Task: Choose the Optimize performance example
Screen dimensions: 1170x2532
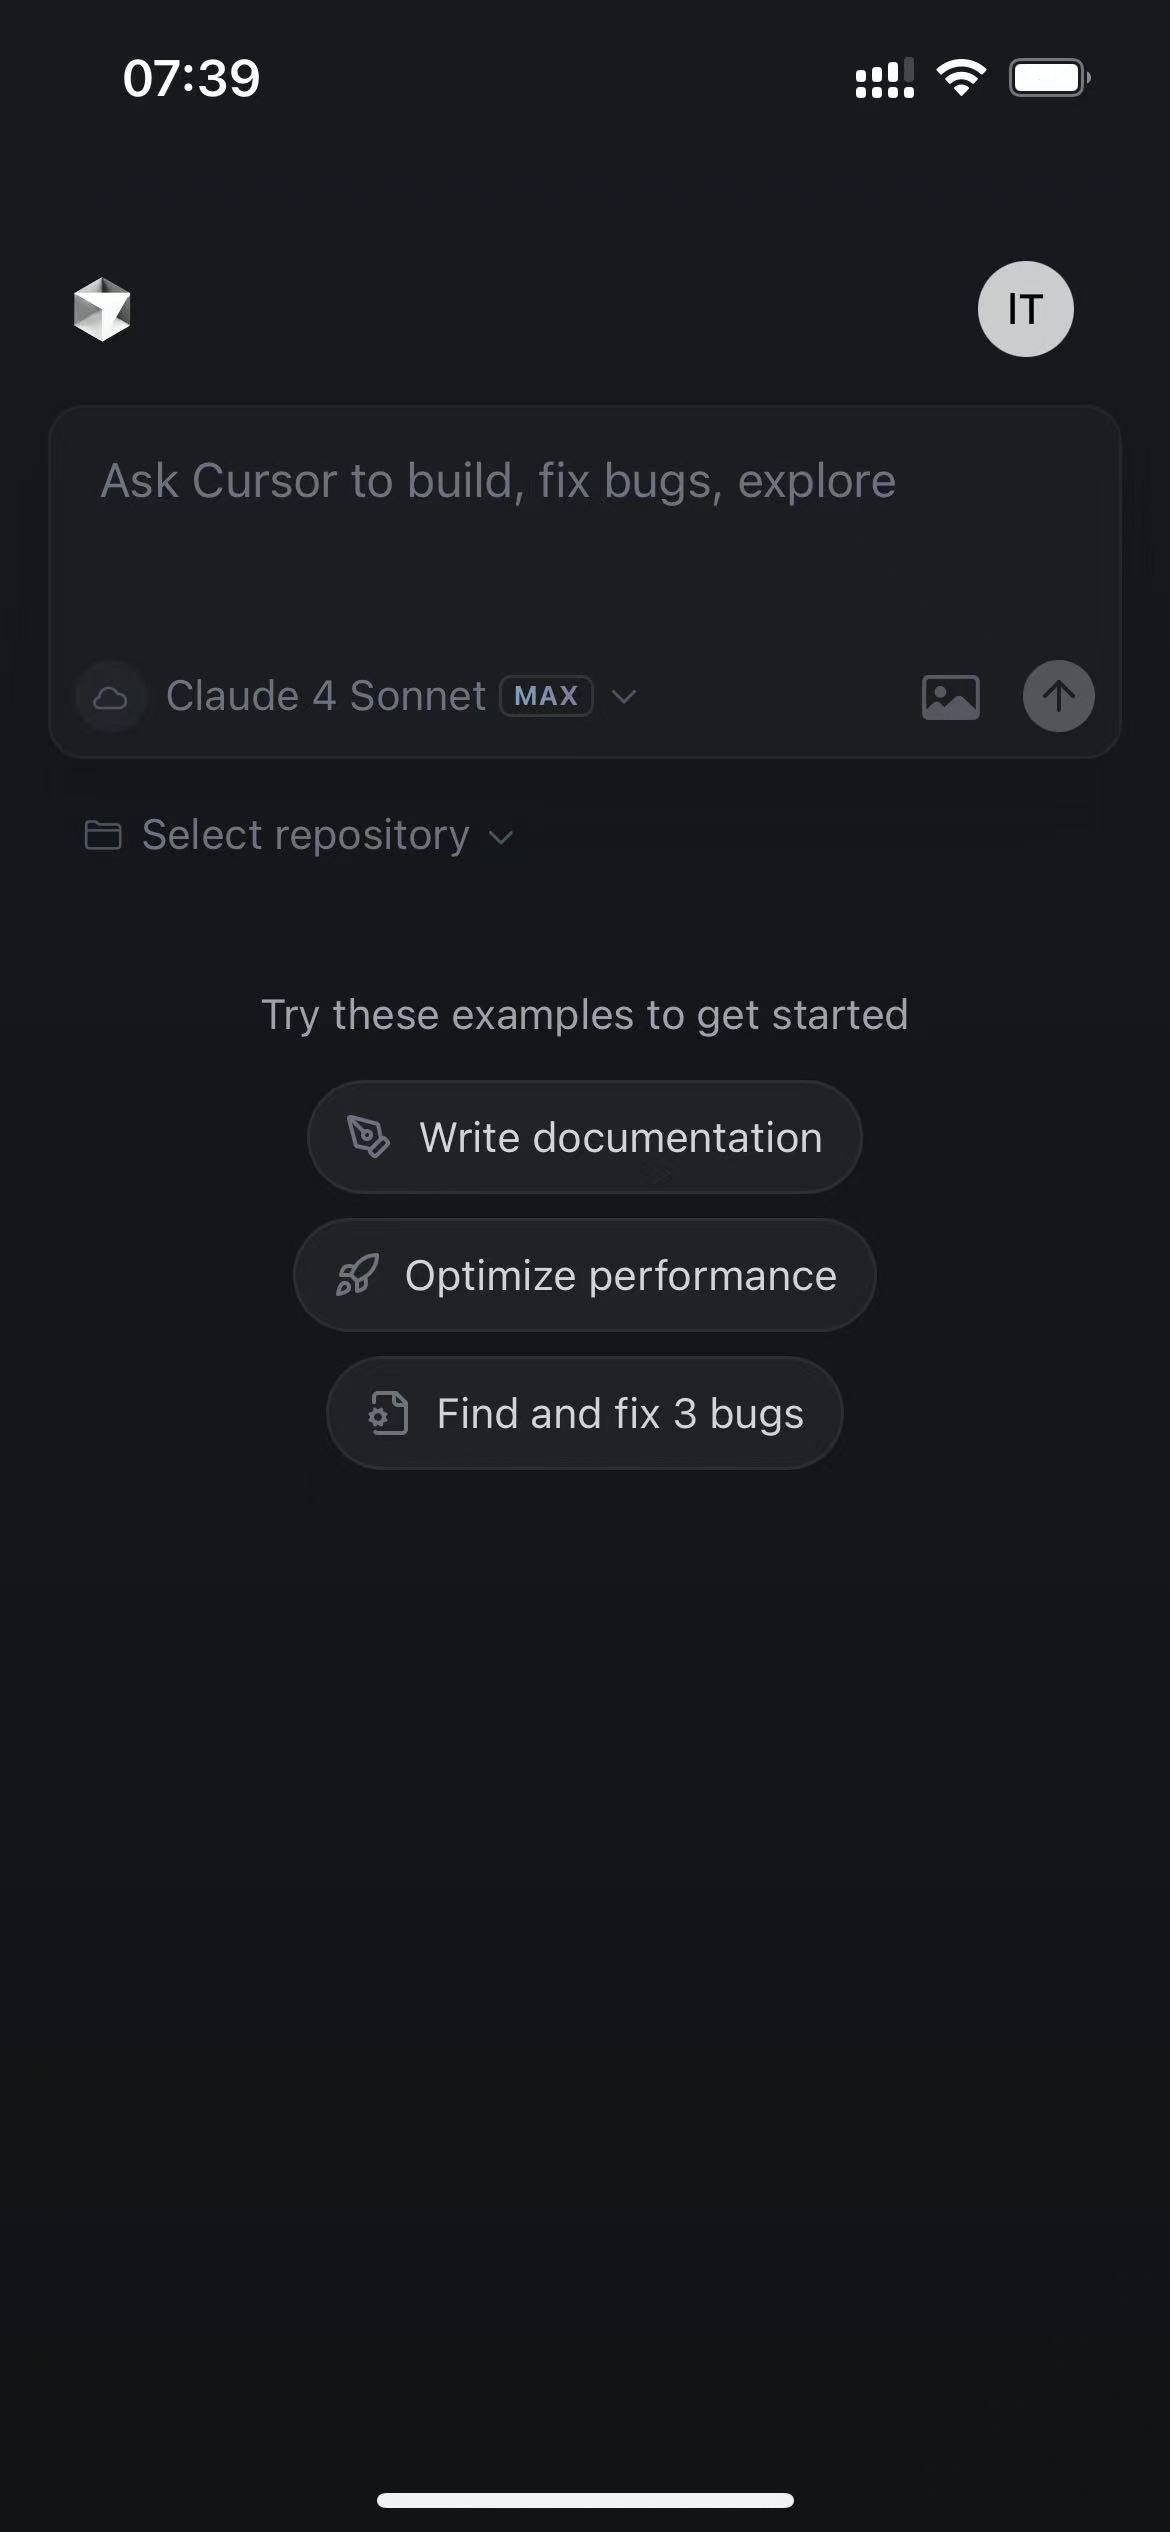Action: (x=585, y=1275)
